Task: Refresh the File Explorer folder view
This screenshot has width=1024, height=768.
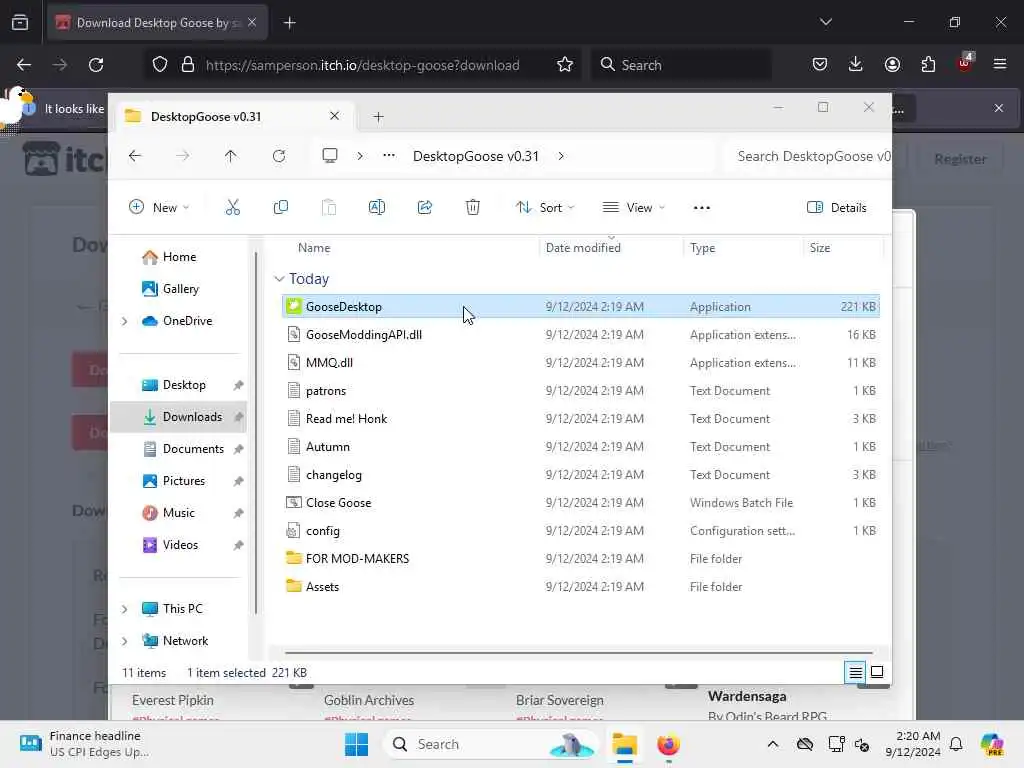Action: [279, 156]
